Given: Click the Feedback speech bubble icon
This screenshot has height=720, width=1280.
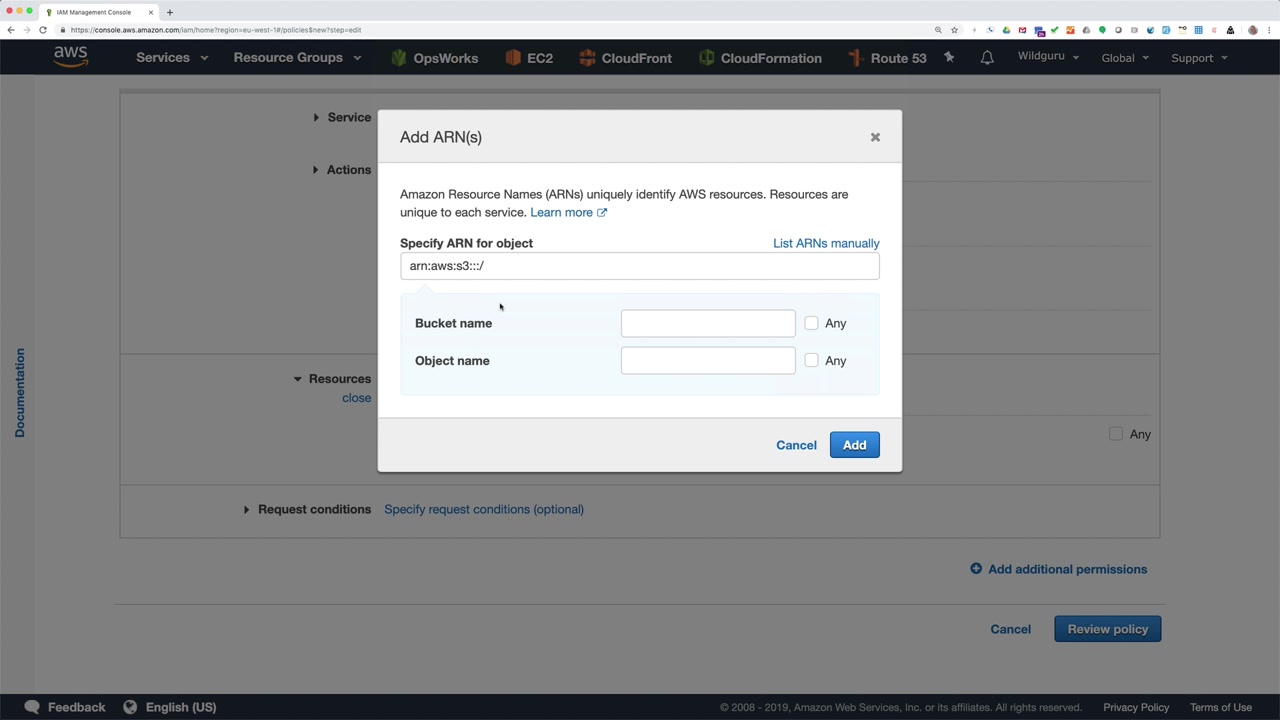Looking at the screenshot, I should 32,707.
